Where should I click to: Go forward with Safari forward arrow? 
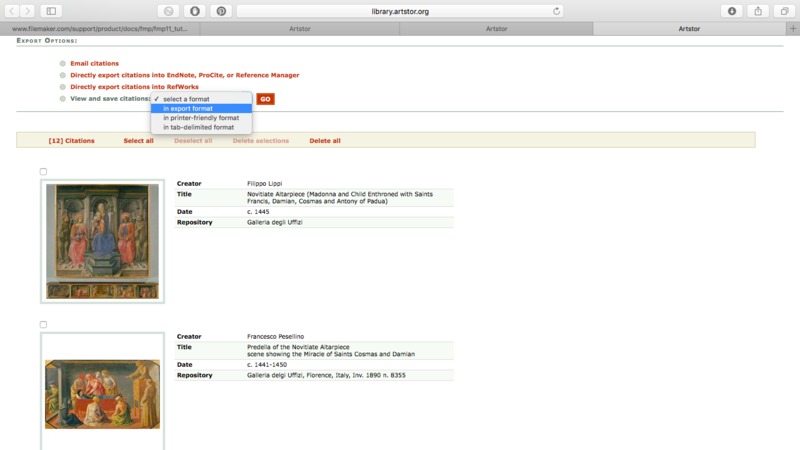(x=27, y=11)
